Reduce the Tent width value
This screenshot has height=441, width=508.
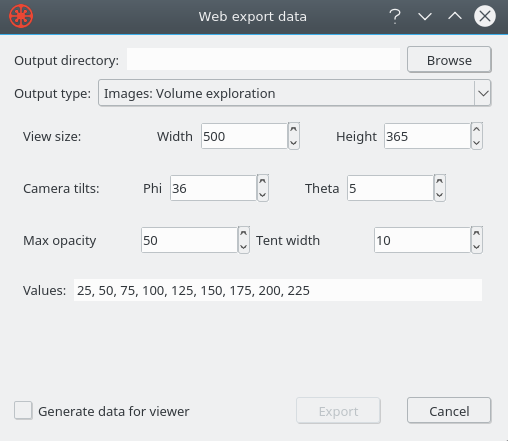point(477,247)
